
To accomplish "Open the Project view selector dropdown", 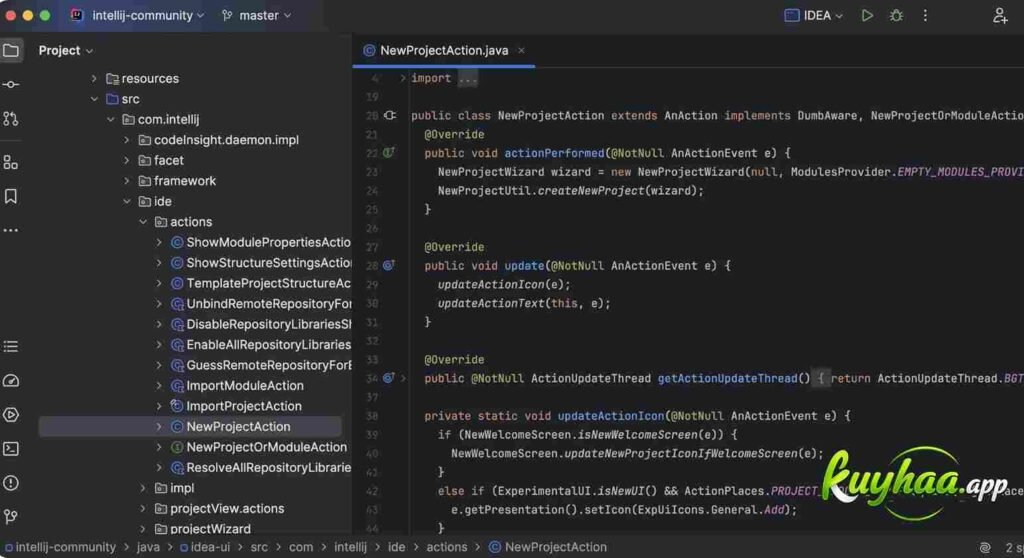I will 65,50.
